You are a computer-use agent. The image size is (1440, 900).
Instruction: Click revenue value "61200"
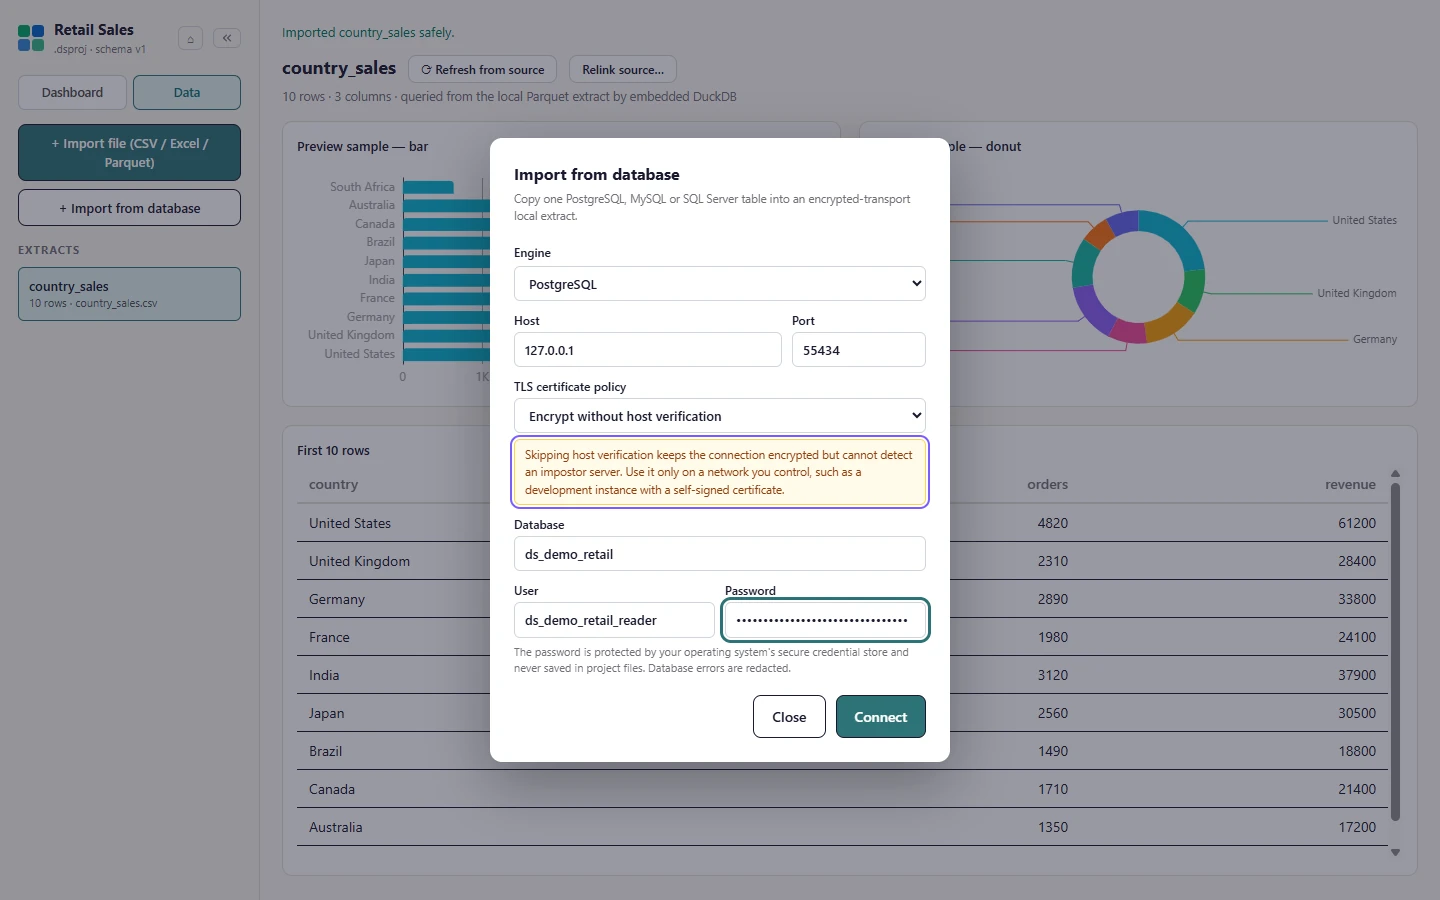pyautogui.click(x=1357, y=523)
